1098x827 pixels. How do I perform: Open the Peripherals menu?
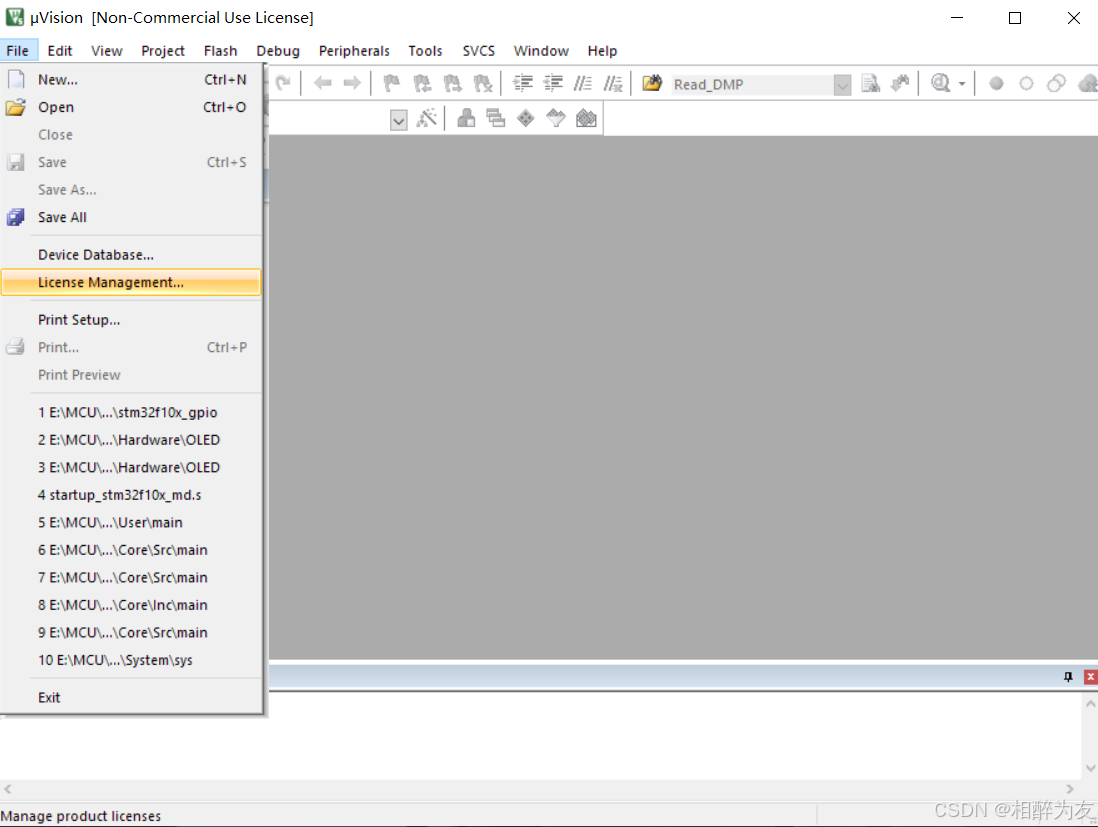(354, 51)
